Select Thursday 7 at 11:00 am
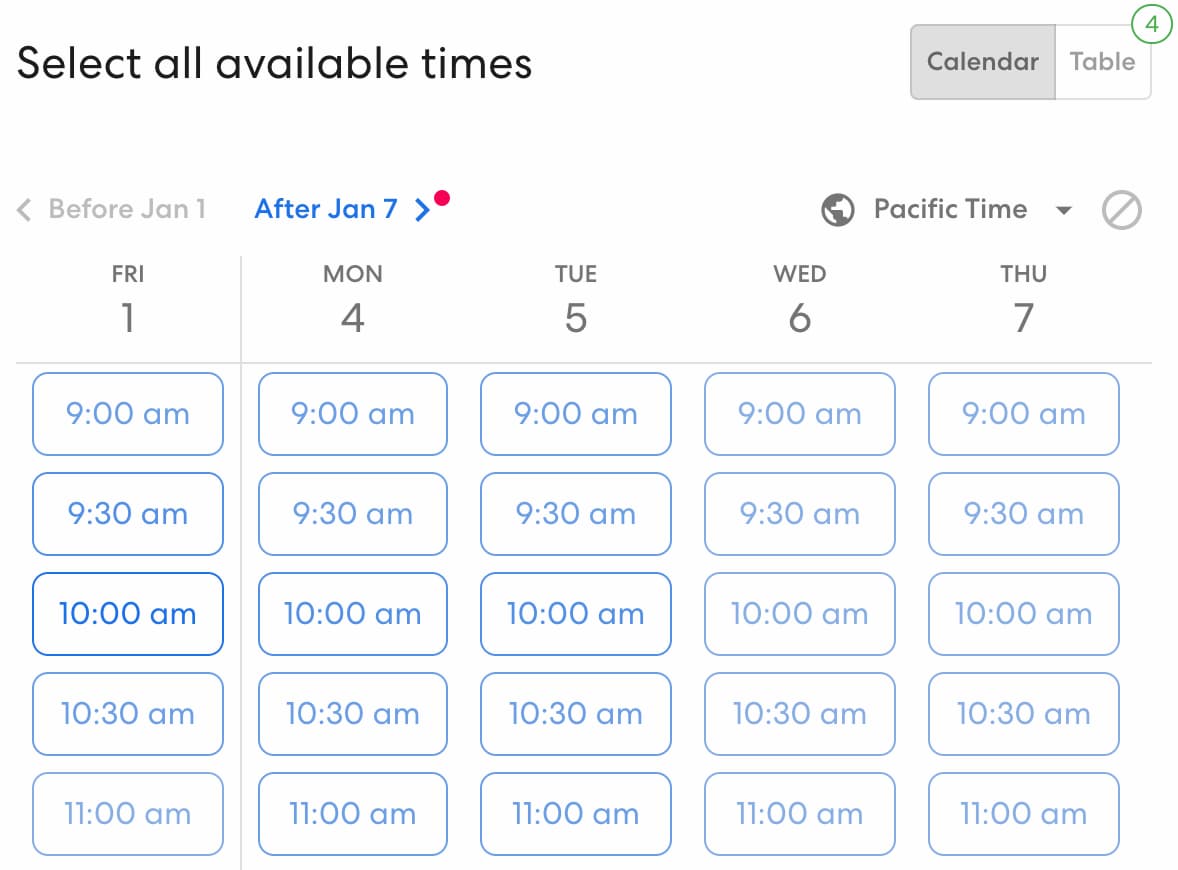The width and height of the screenshot is (1178, 870). tap(1023, 814)
